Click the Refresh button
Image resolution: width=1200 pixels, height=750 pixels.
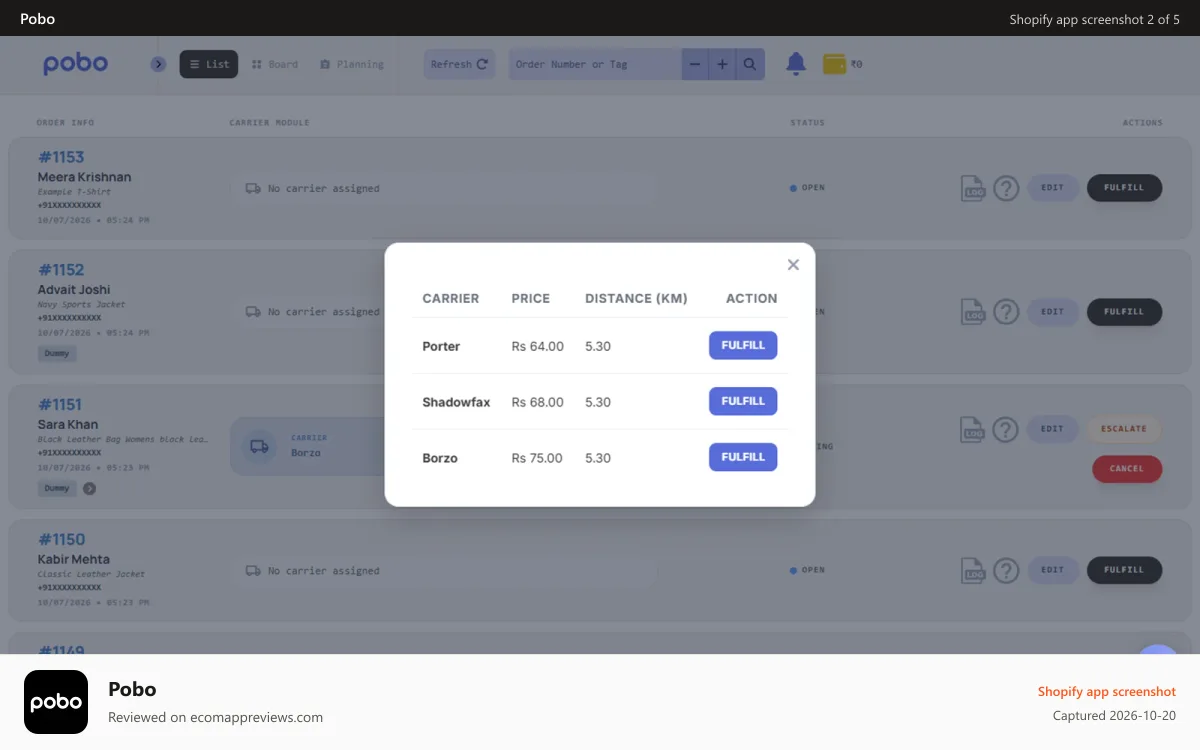click(x=459, y=64)
